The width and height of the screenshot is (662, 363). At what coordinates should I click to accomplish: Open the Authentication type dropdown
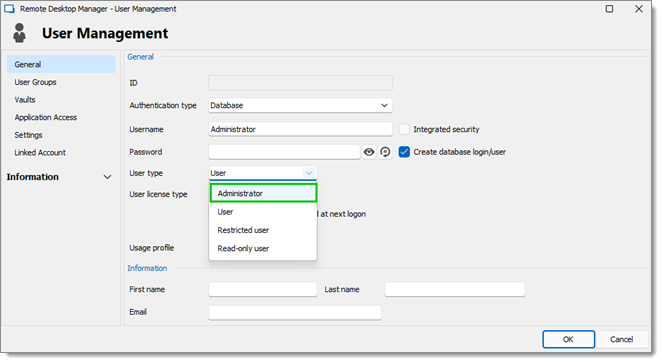[300, 106]
